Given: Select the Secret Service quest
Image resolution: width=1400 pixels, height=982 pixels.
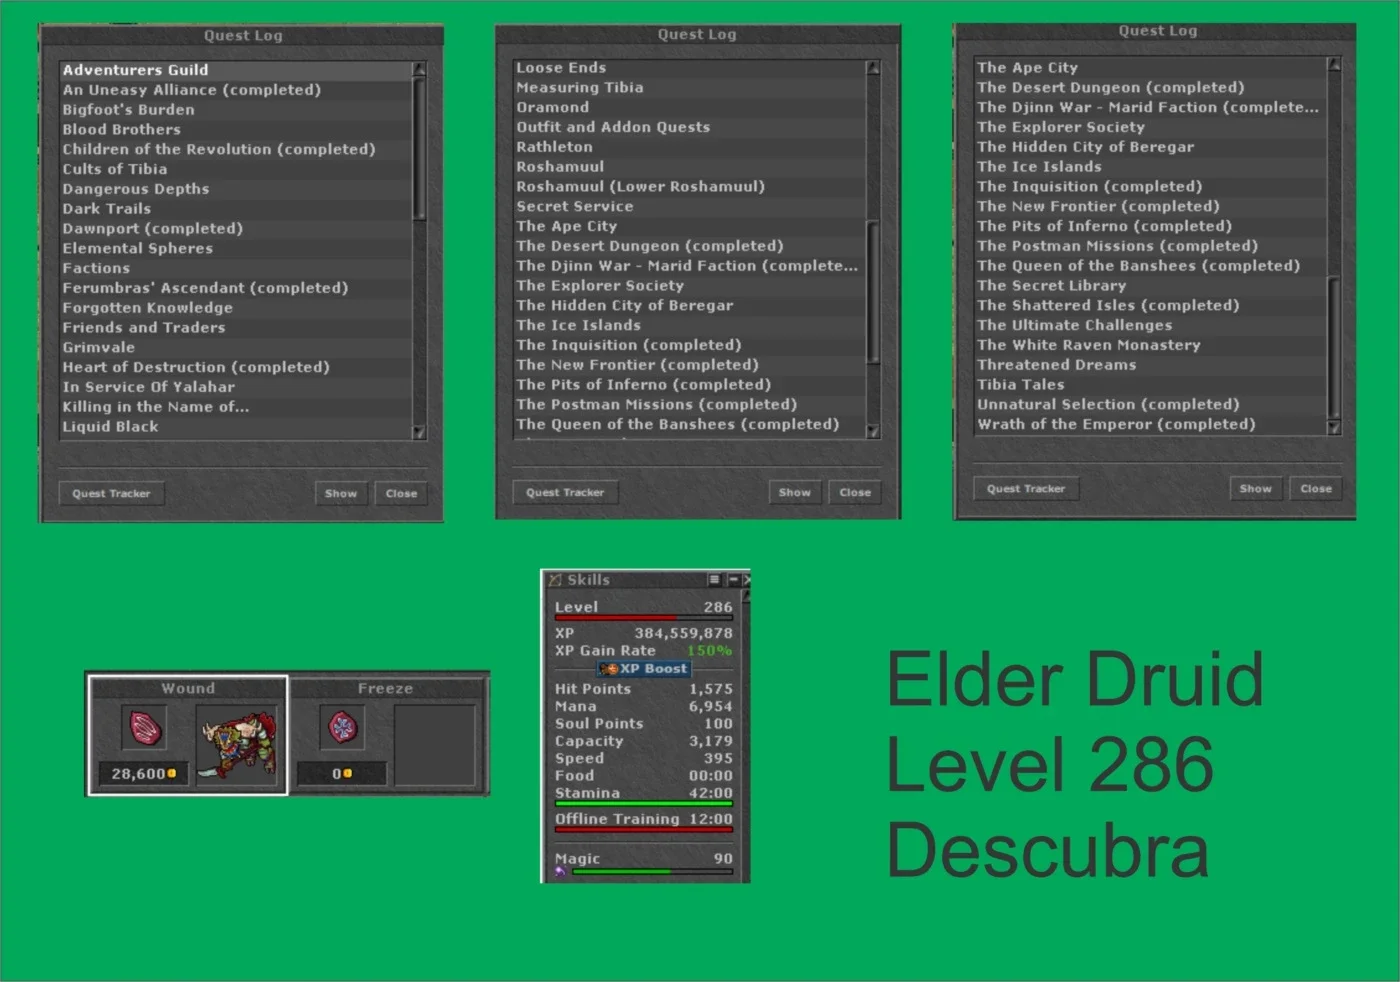Looking at the screenshot, I should point(689,206).
